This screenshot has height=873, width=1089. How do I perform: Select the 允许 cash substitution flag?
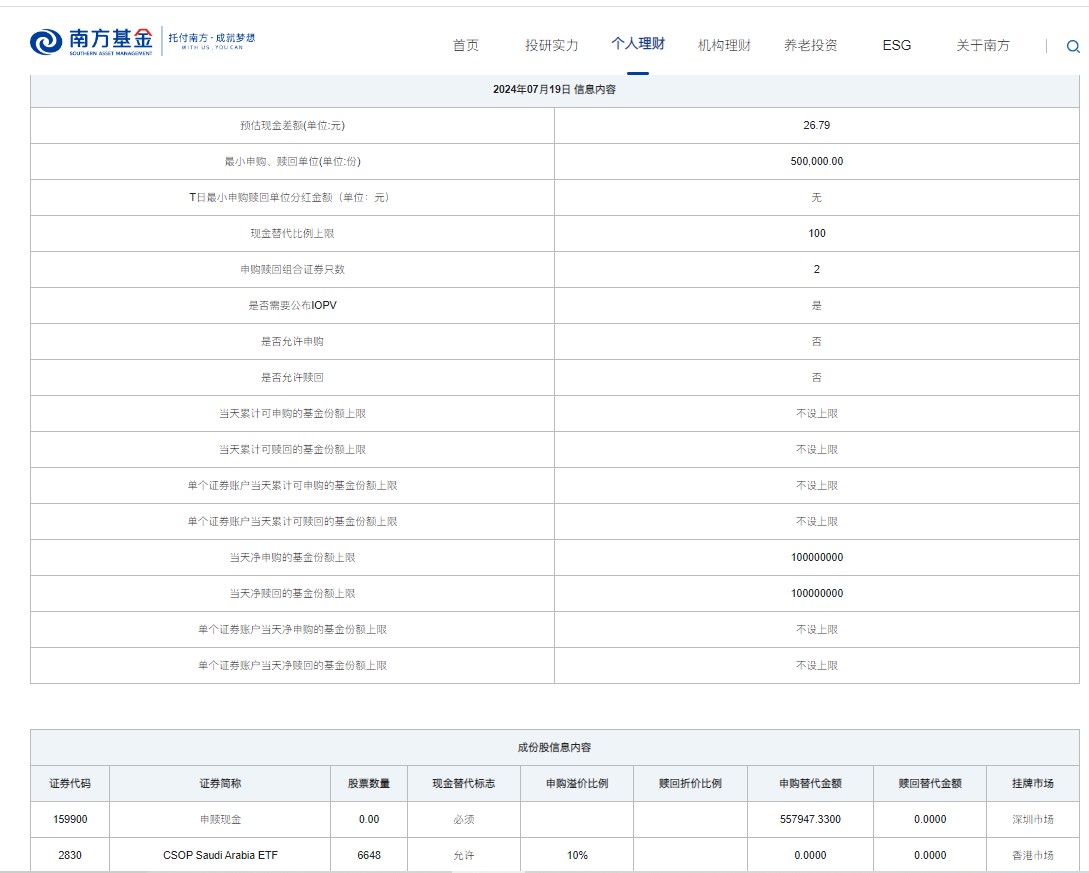pos(464,856)
